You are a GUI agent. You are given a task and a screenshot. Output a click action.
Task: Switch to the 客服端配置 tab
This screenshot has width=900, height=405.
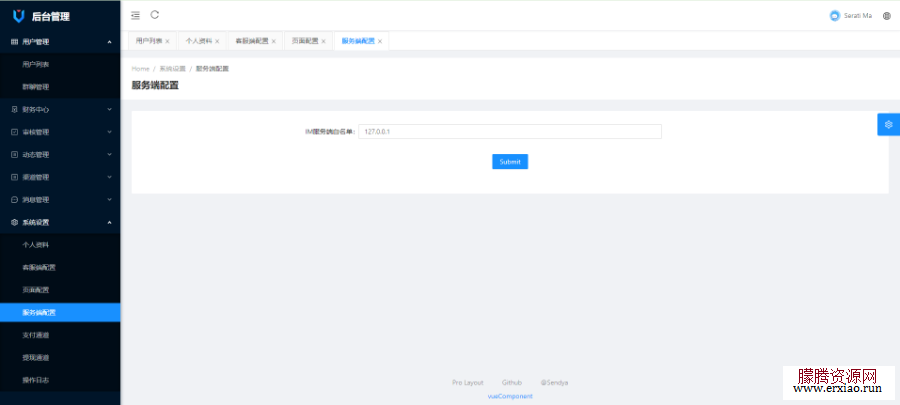[252, 41]
